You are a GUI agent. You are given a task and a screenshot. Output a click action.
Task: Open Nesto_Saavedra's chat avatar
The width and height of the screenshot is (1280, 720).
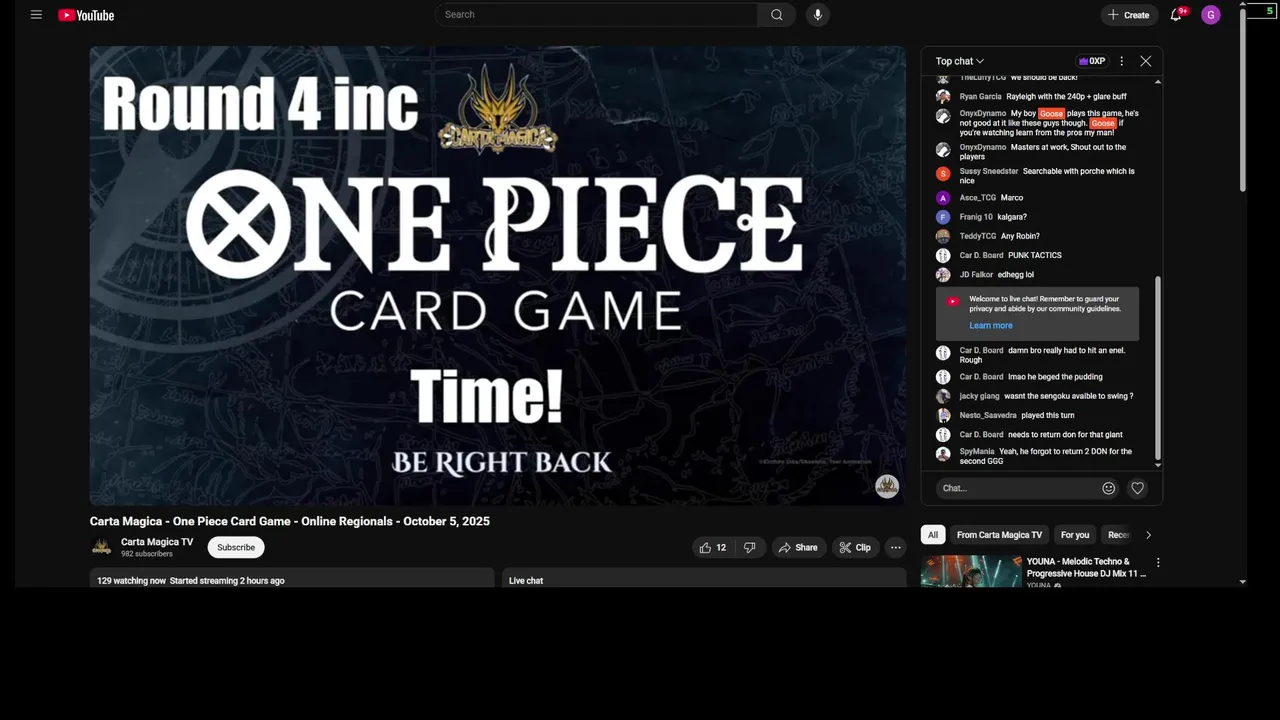point(943,415)
